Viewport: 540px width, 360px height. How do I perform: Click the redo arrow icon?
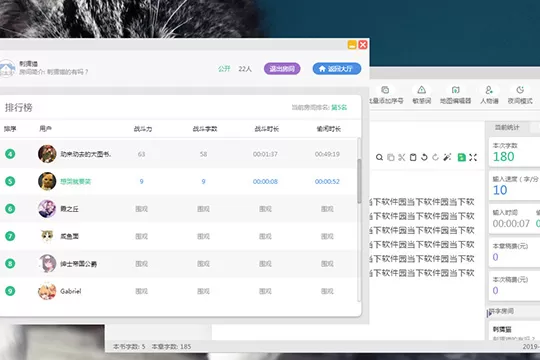pos(436,157)
